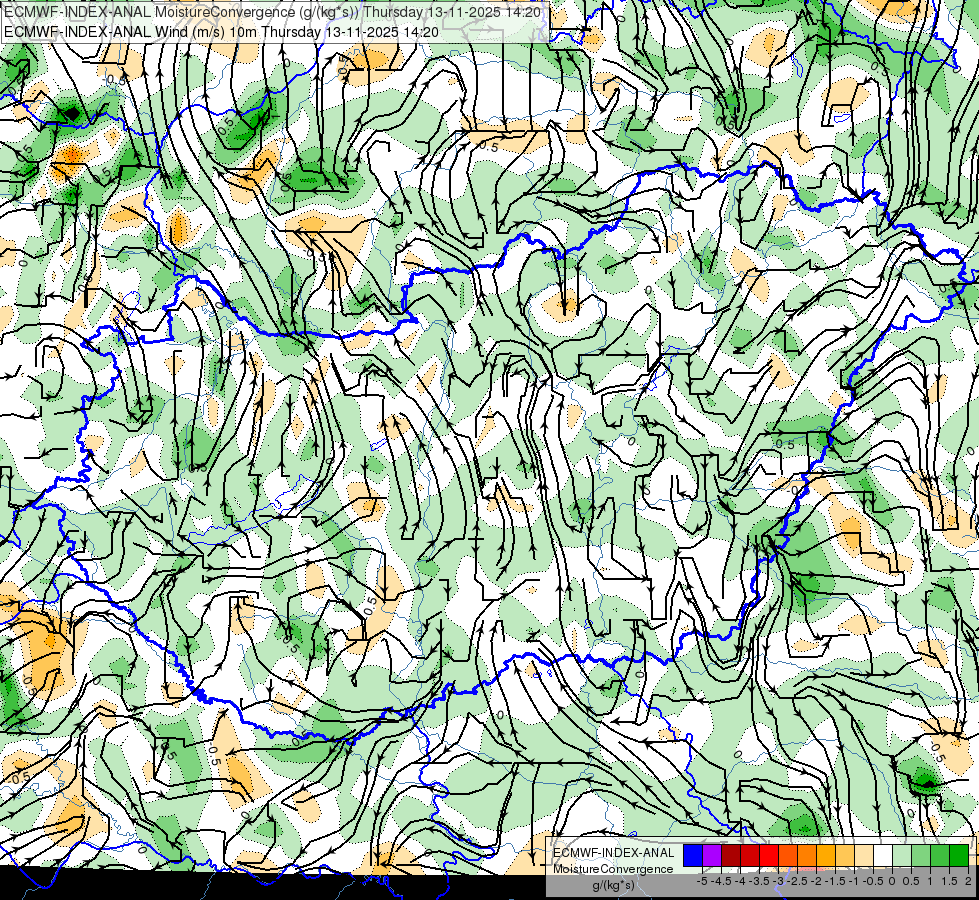Select the palest green swatch between 0 and 0.5
Image resolution: width=979 pixels, height=900 pixels.
pyautogui.click(x=902, y=855)
